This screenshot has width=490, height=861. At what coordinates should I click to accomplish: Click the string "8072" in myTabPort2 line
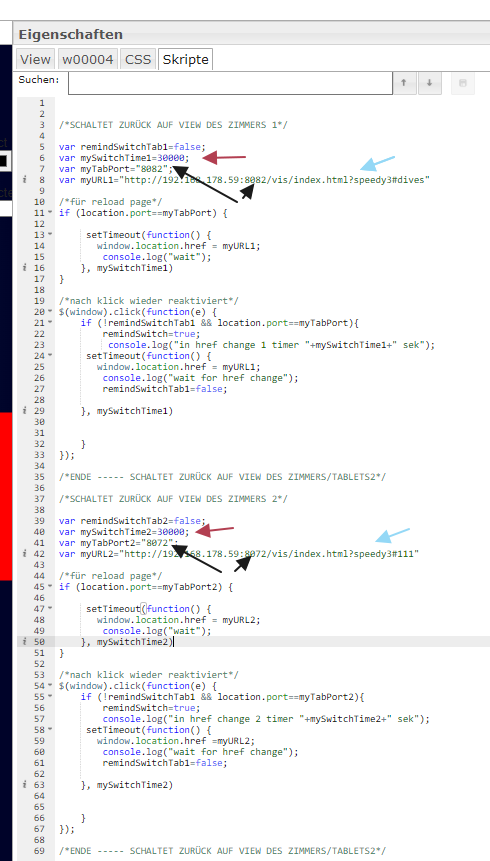click(x=157, y=543)
